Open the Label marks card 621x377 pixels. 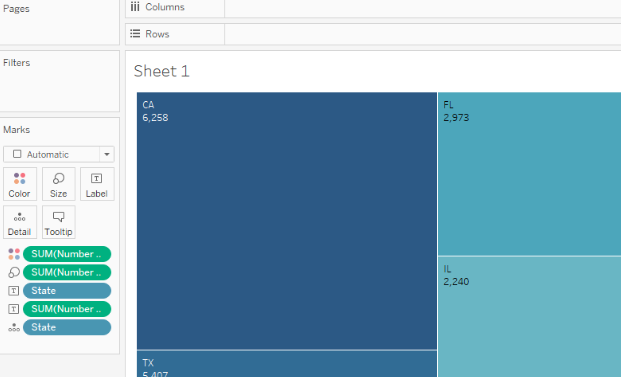coord(97,184)
